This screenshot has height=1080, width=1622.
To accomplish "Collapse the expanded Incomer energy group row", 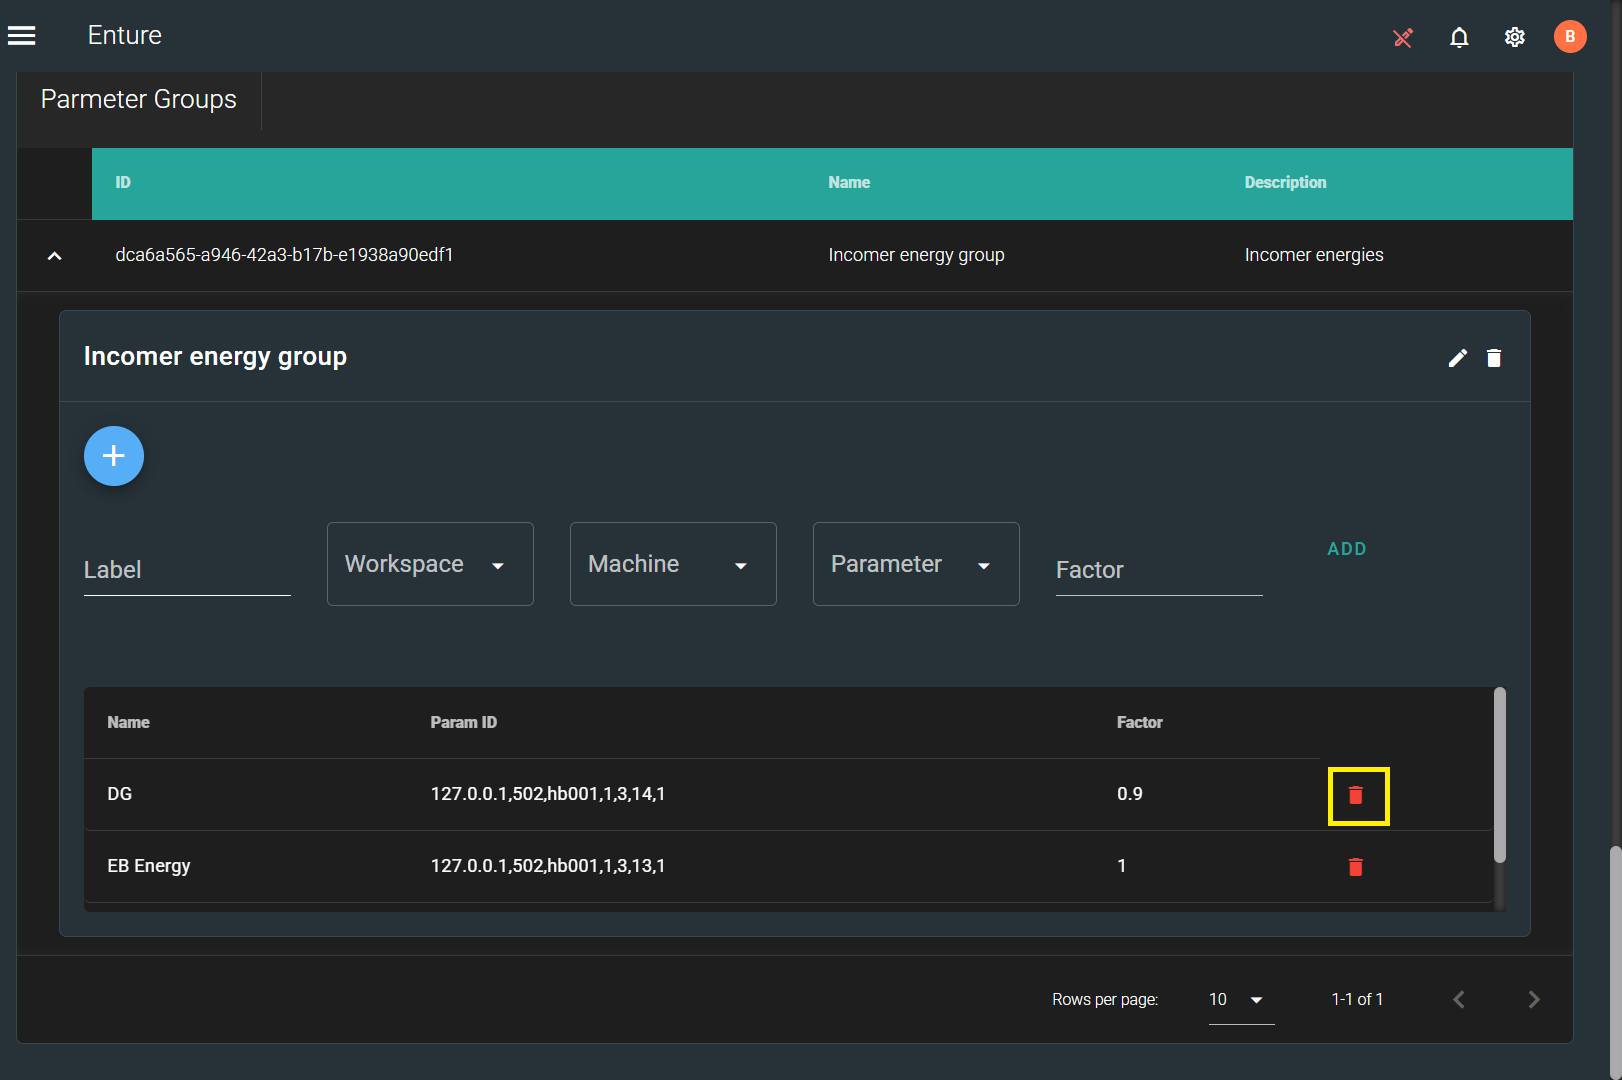I will tap(55, 256).
